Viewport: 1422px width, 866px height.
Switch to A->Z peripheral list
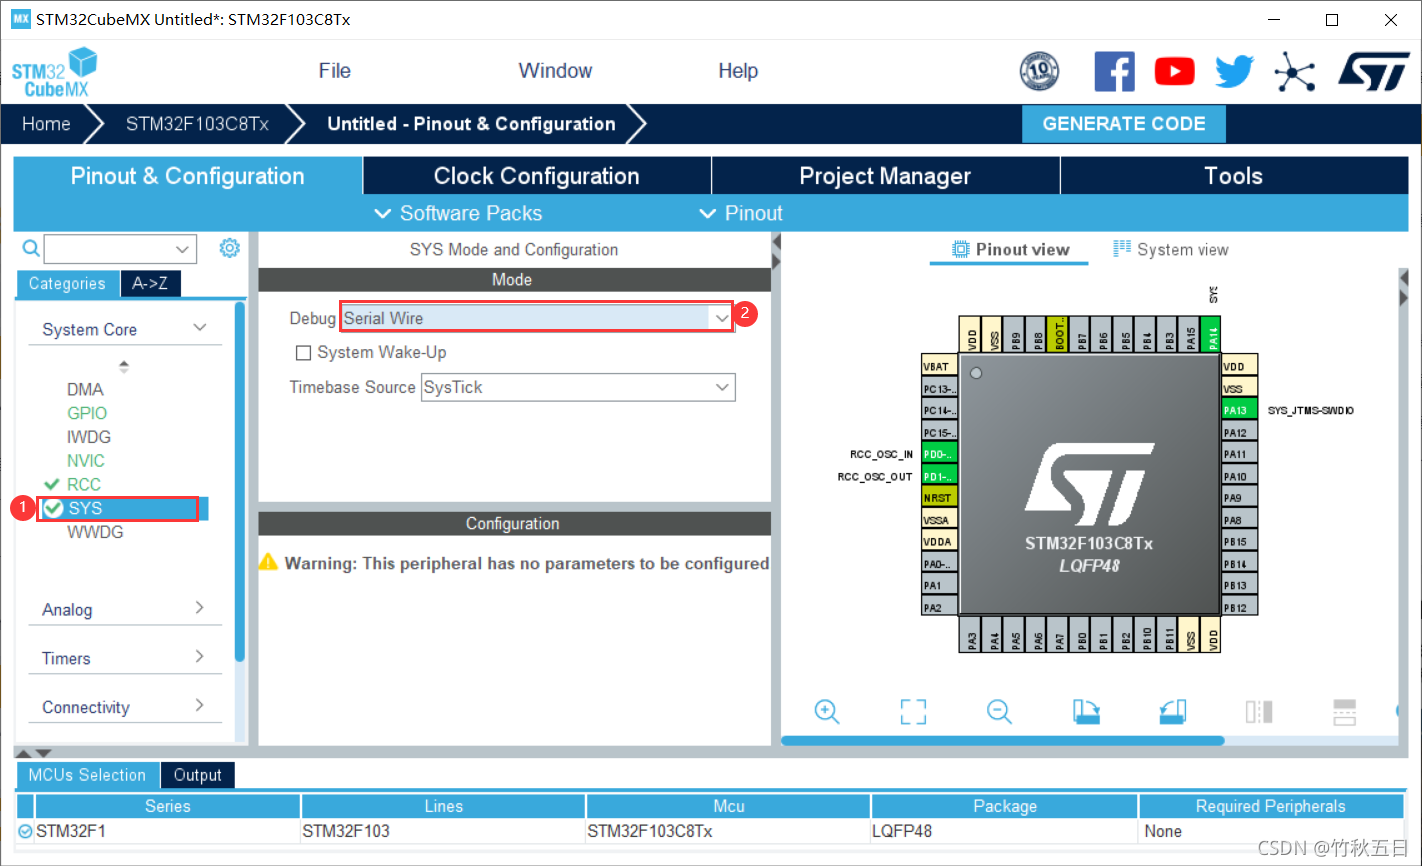pos(150,284)
